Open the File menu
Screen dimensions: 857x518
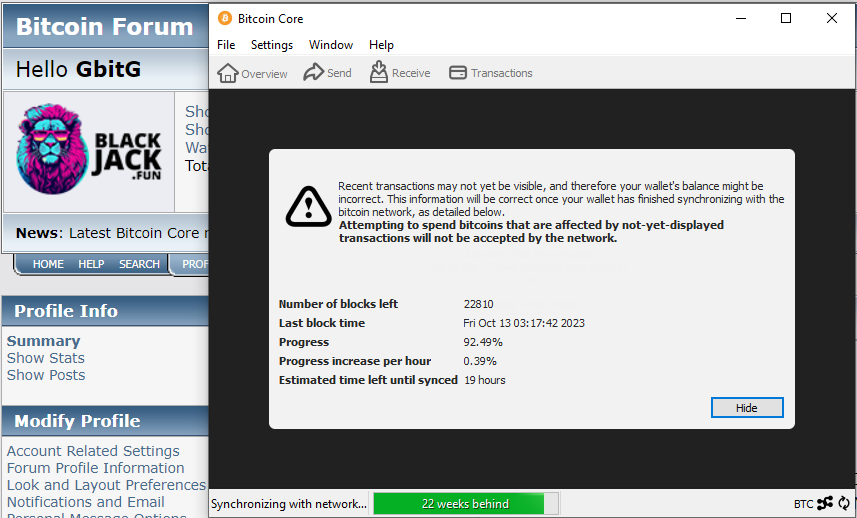coord(226,45)
